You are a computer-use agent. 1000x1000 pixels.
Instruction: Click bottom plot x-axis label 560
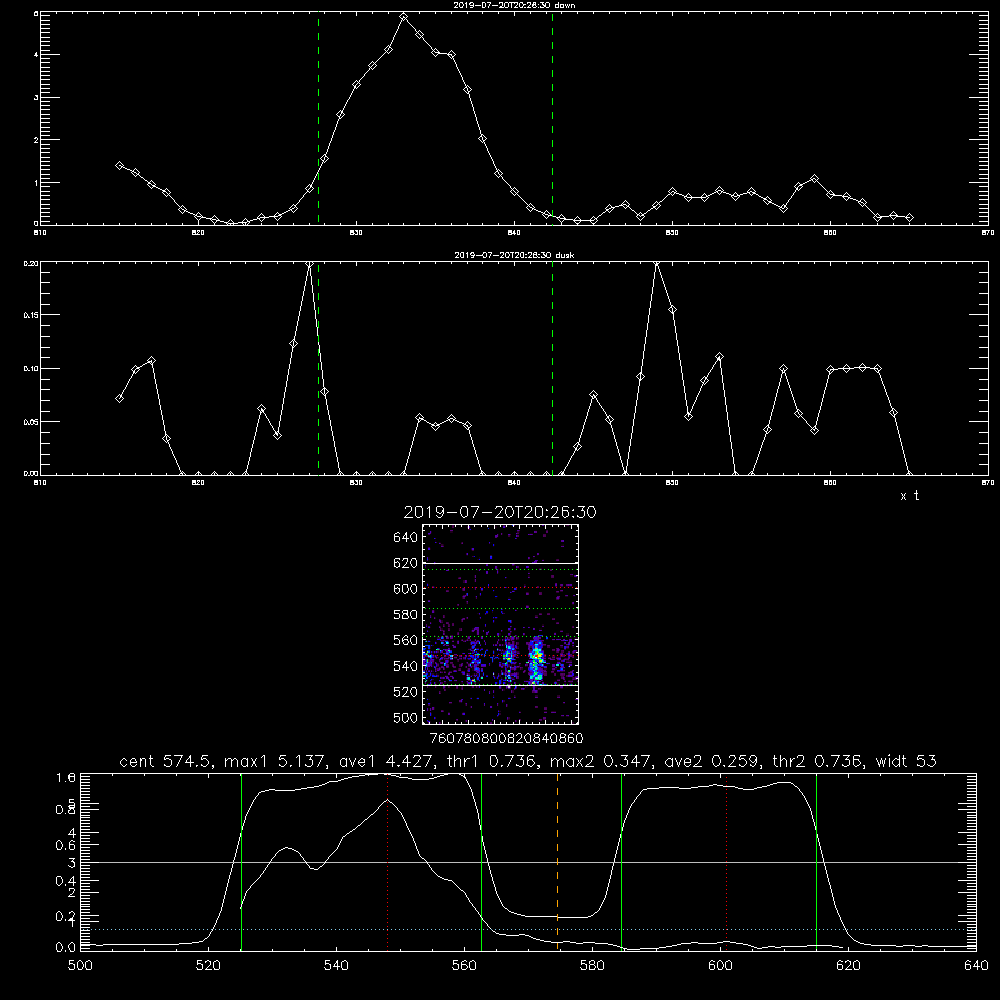[464, 966]
